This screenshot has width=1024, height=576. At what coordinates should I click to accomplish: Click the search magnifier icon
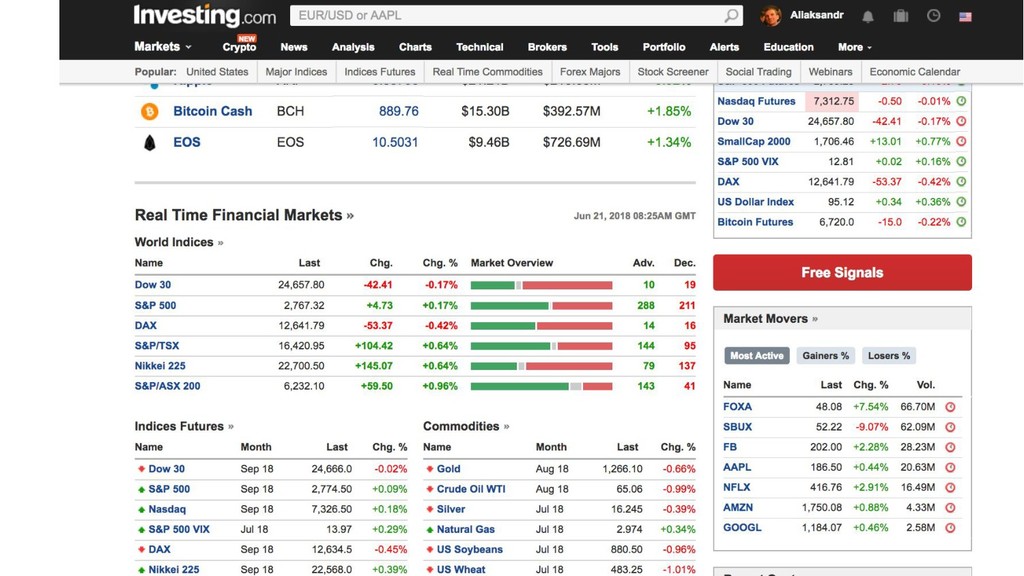click(731, 15)
